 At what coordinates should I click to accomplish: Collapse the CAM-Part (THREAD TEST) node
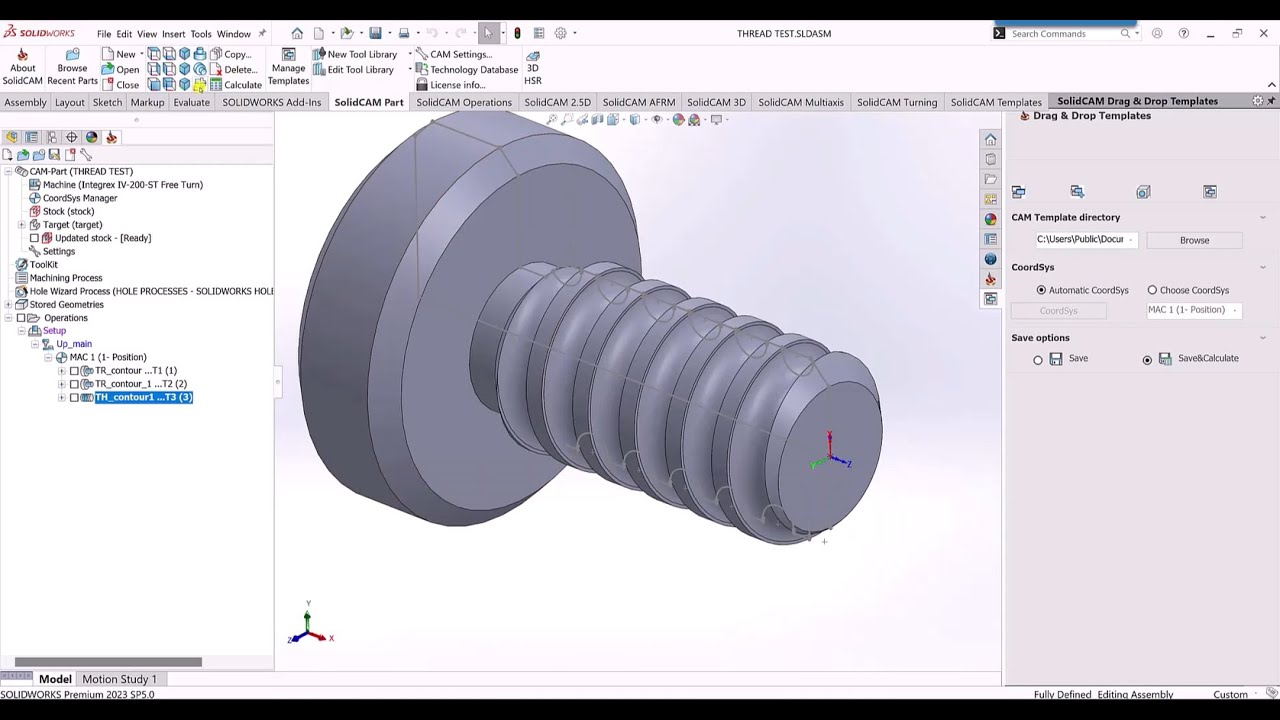(x=8, y=172)
